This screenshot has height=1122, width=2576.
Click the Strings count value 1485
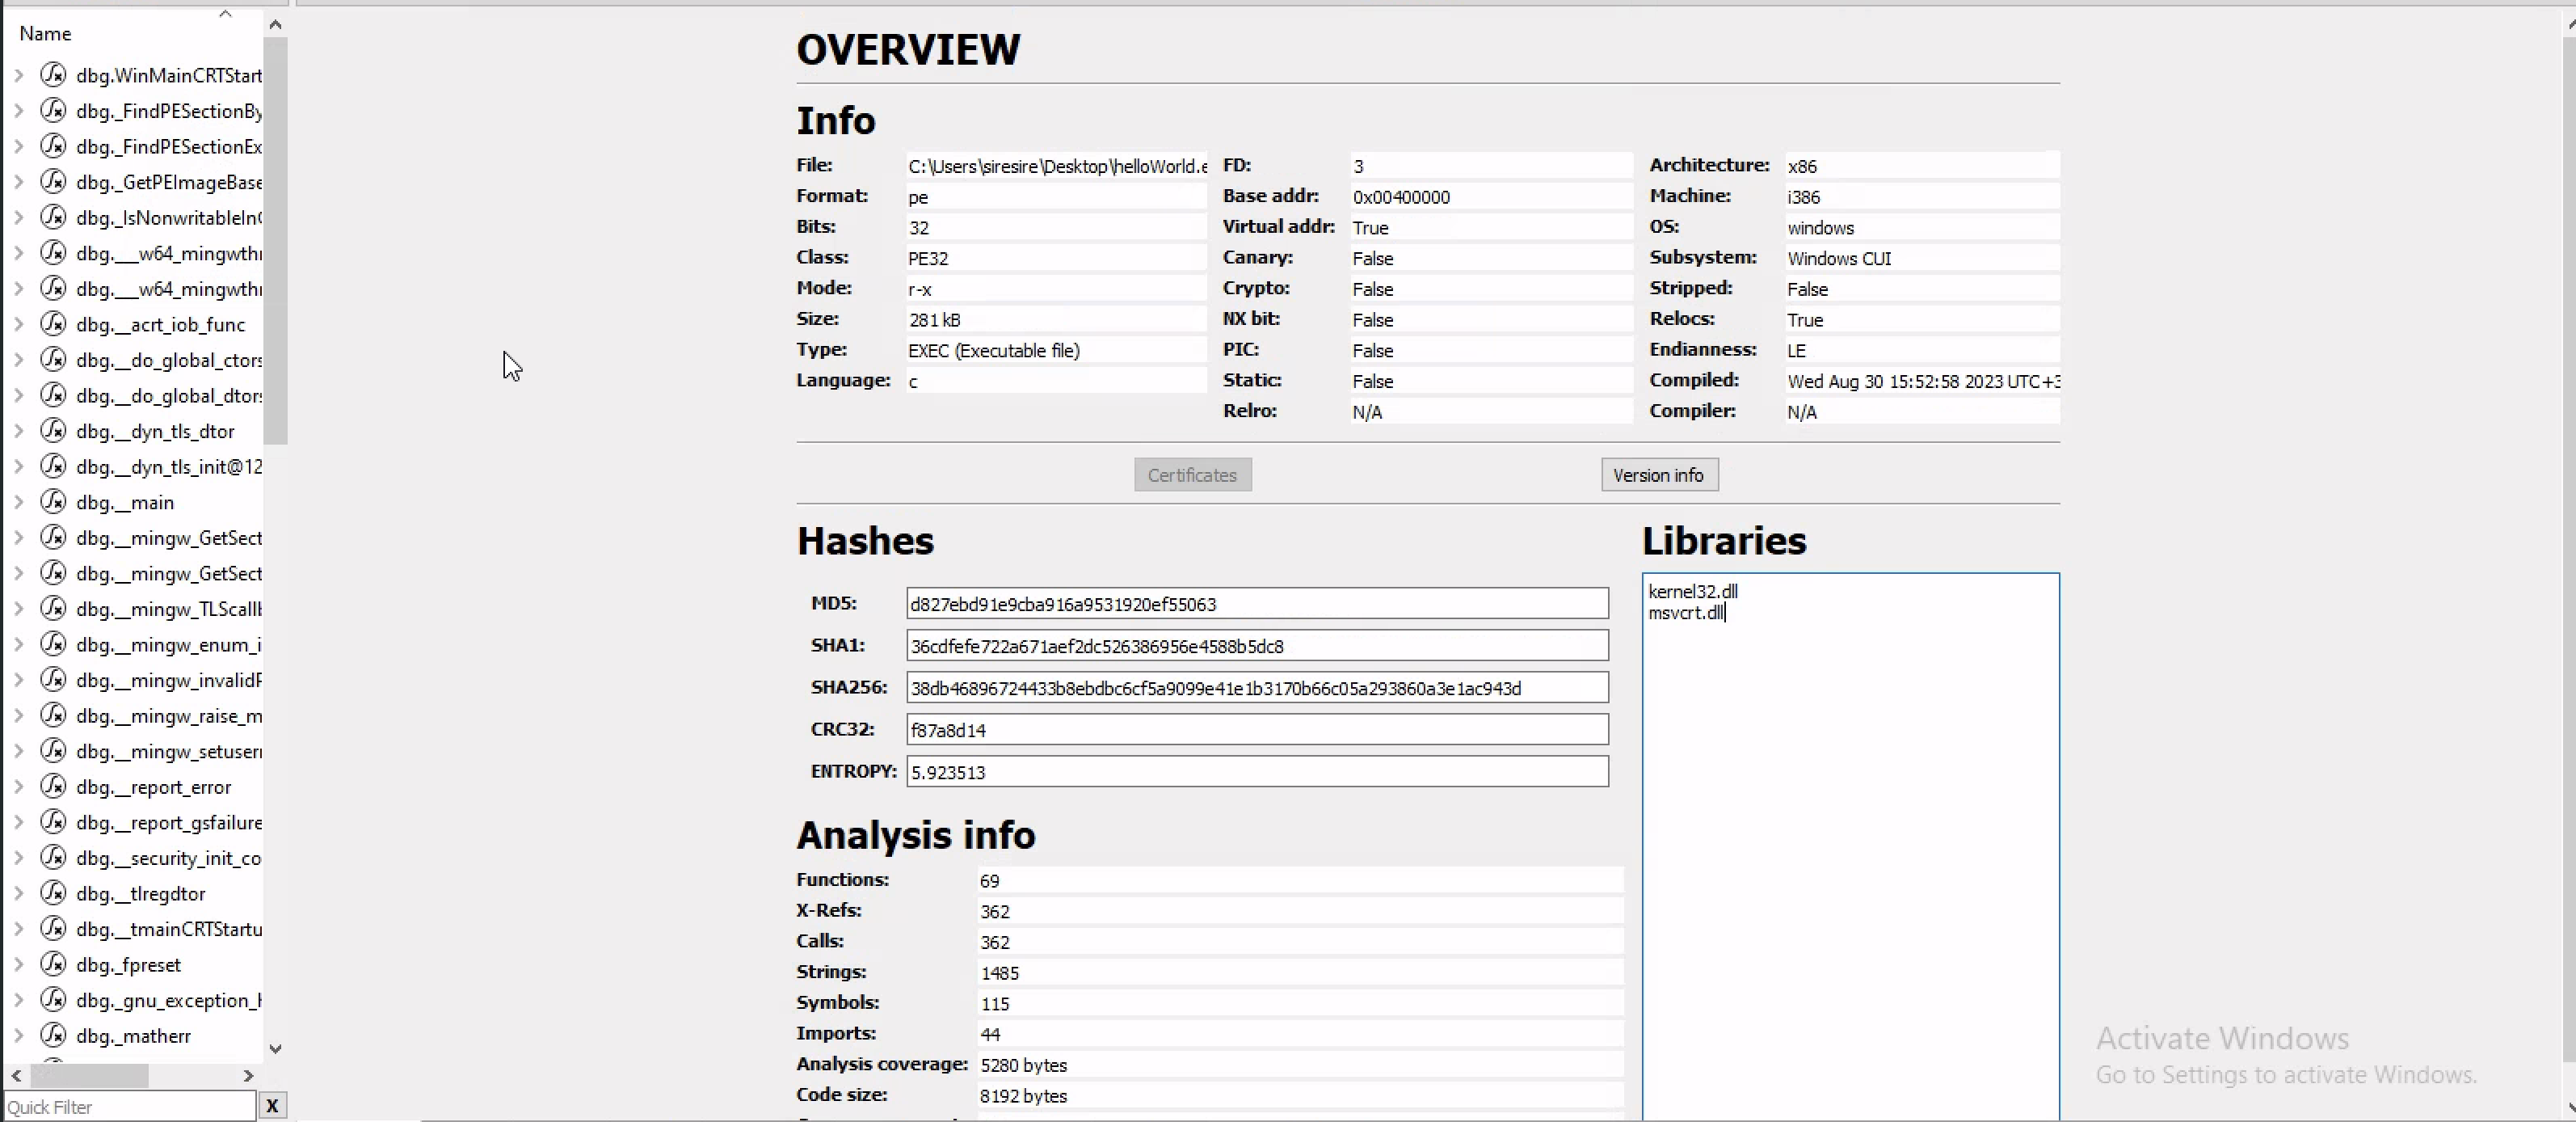(999, 973)
